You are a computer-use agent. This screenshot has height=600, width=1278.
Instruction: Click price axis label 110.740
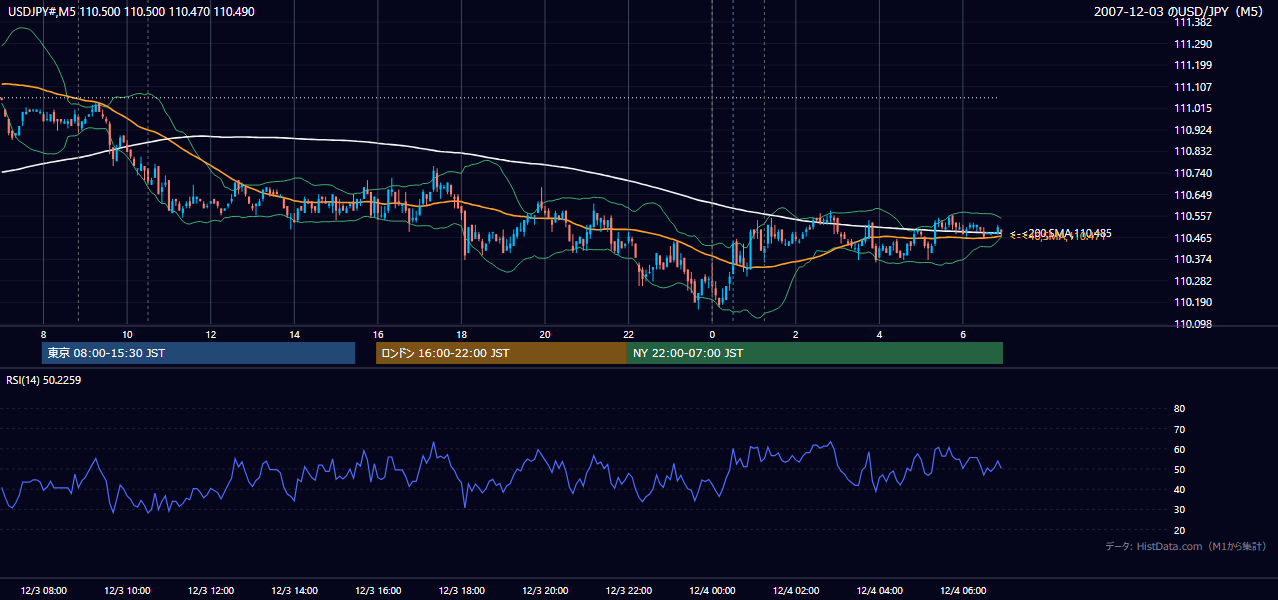(x=1193, y=173)
